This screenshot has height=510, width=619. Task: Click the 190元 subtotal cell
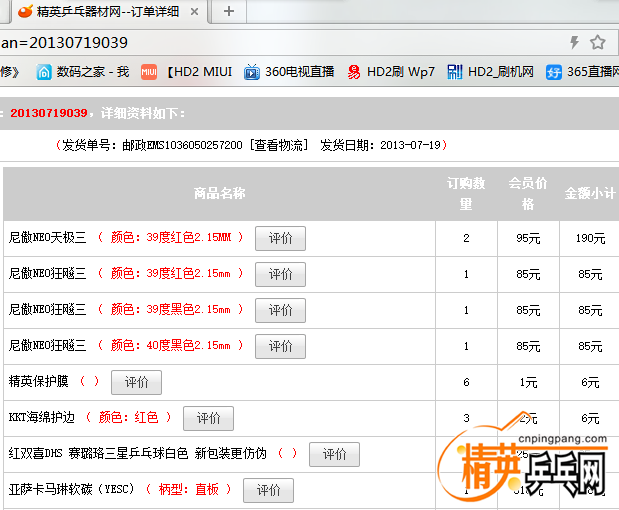(x=590, y=238)
